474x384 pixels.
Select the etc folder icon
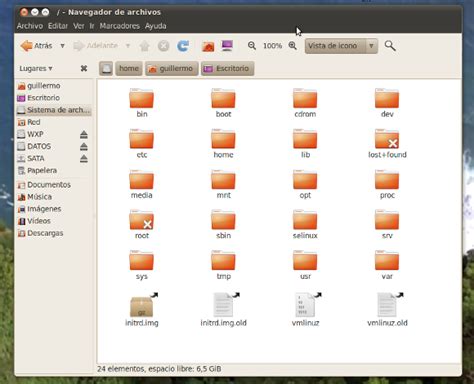click(141, 139)
